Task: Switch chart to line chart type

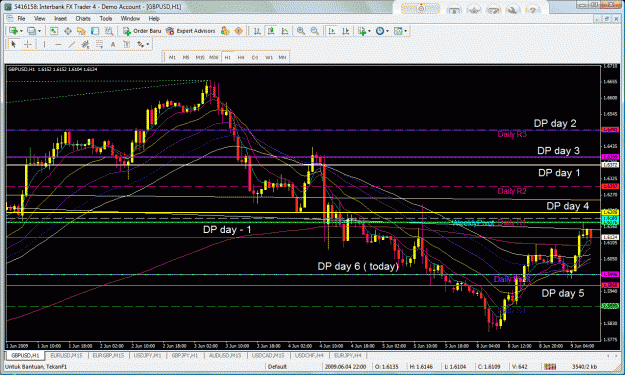Action: [285, 31]
